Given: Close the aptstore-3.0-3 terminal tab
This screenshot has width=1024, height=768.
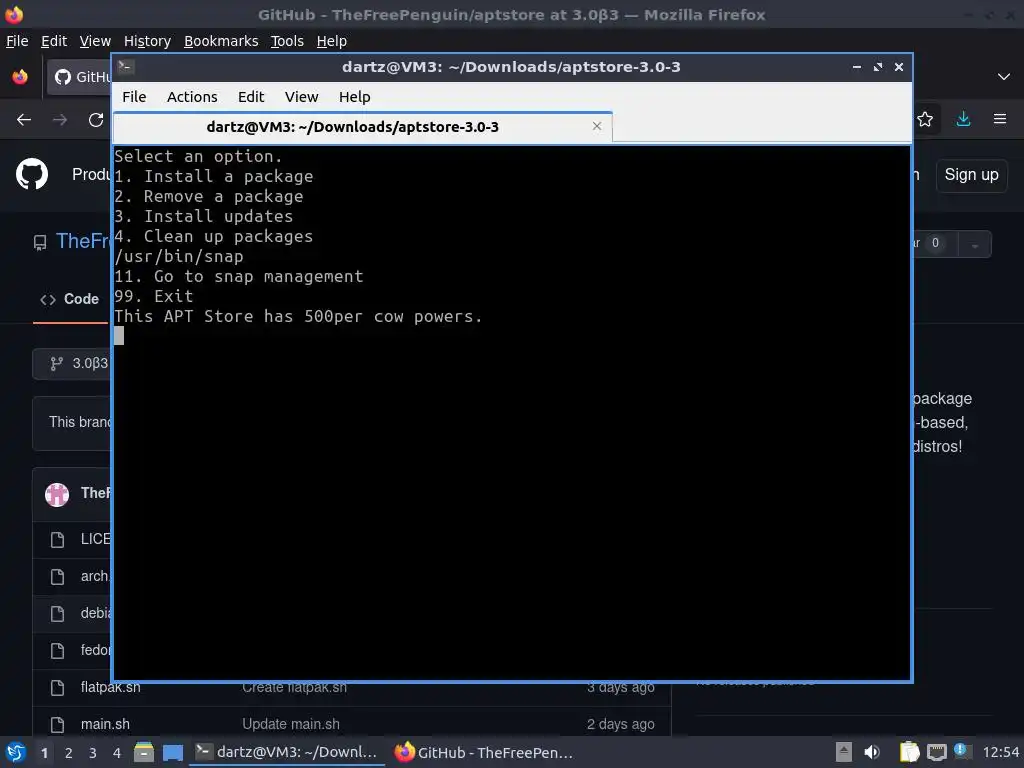Looking at the screenshot, I should [596, 126].
